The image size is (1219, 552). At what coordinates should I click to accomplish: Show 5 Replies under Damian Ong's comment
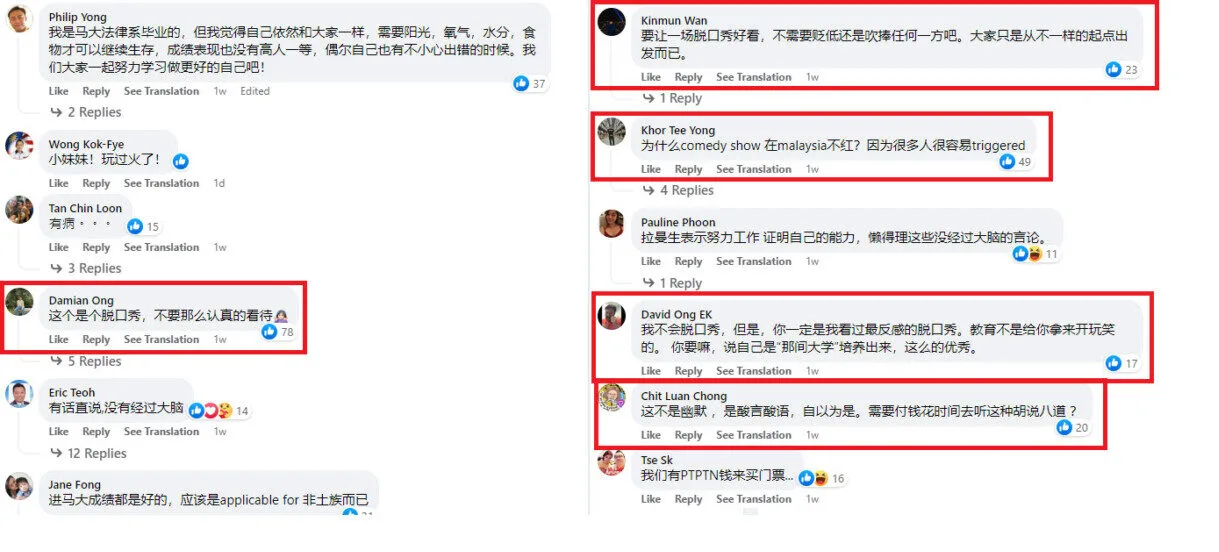86,361
